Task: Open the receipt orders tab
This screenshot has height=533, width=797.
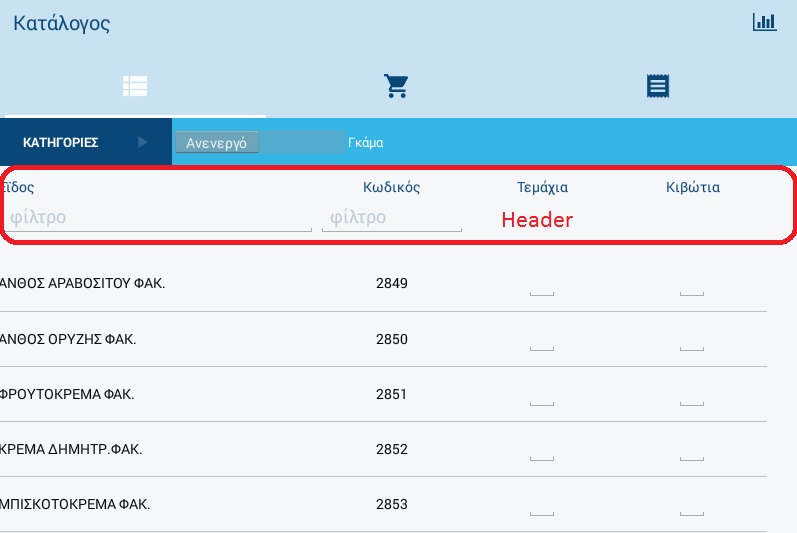Action: click(x=658, y=86)
